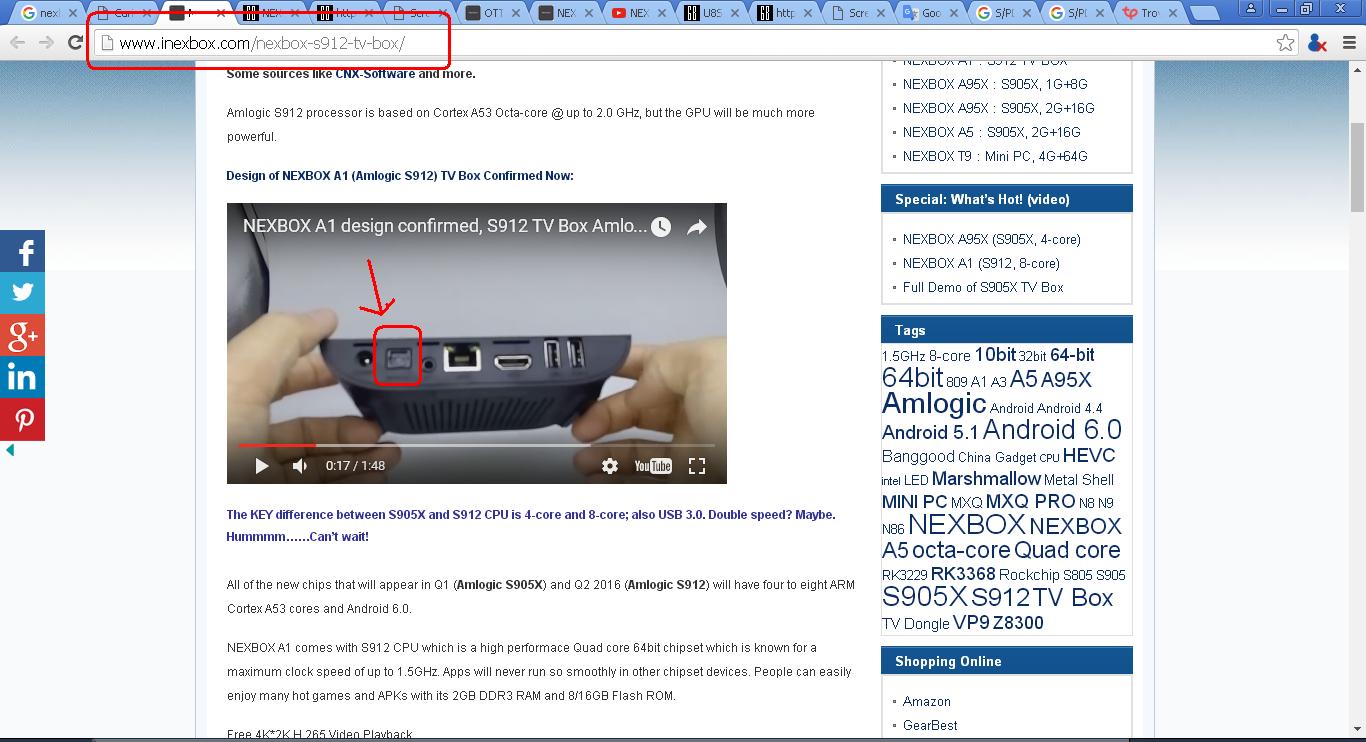Share page on LinkedIn

[x=22, y=378]
